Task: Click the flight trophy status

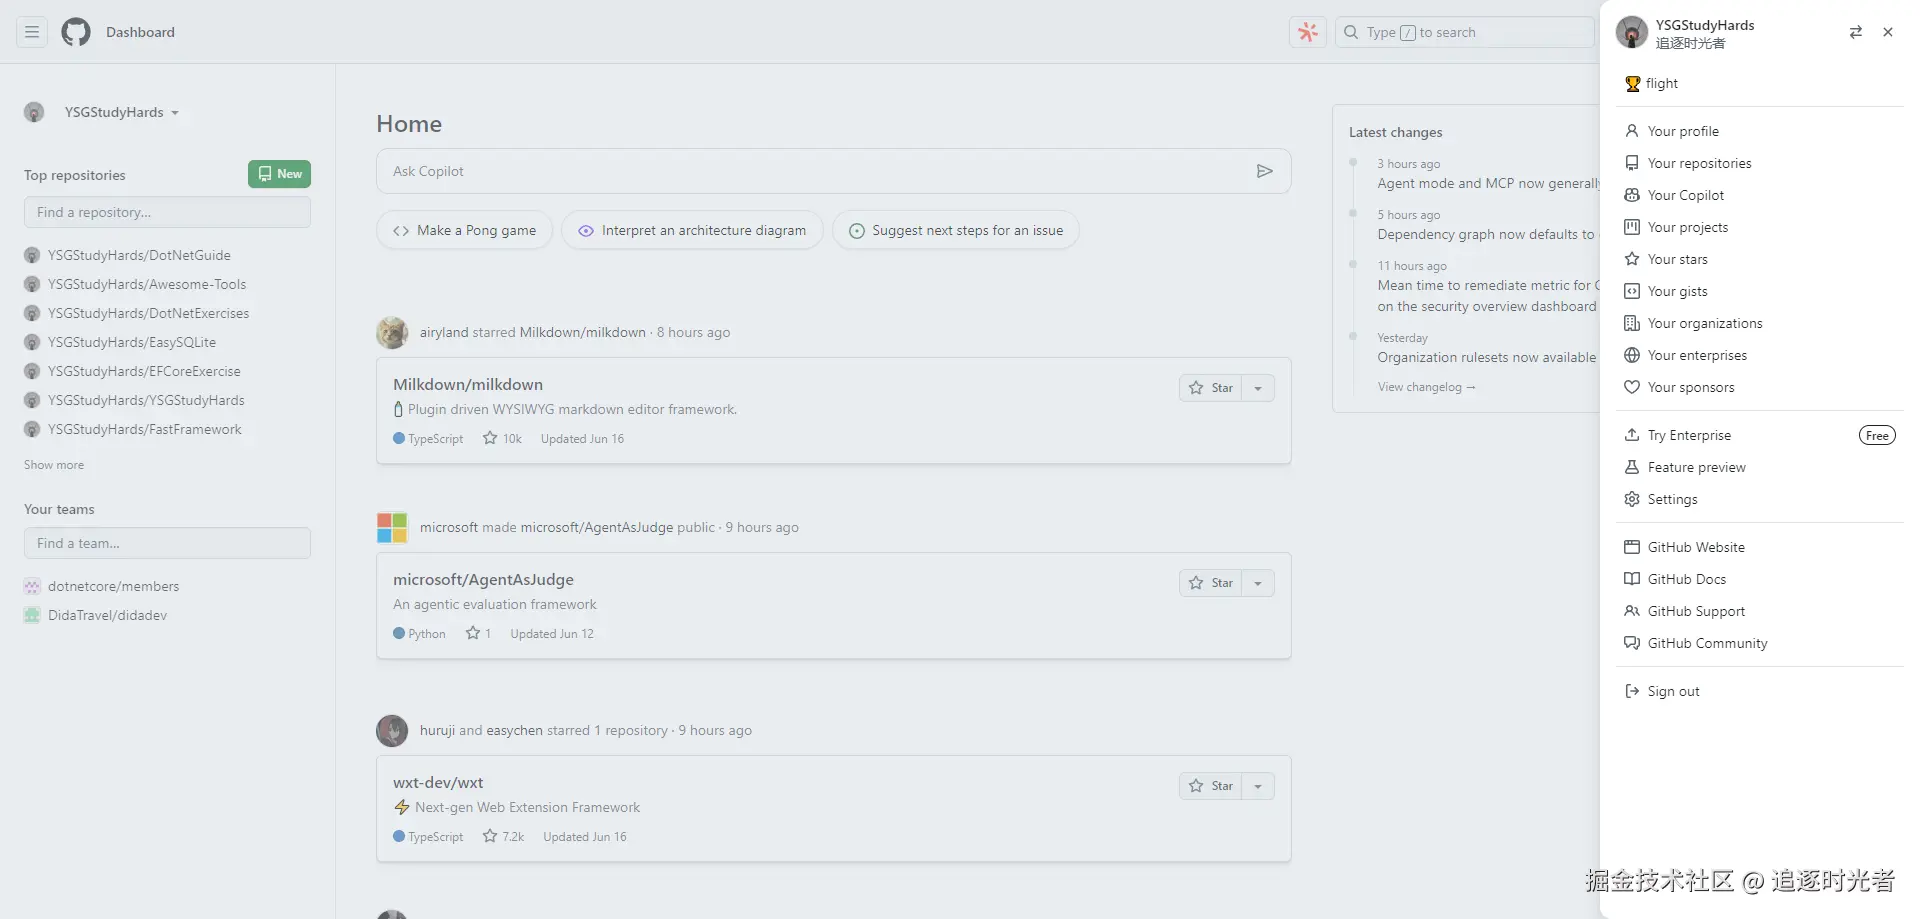Action: click(1652, 84)
